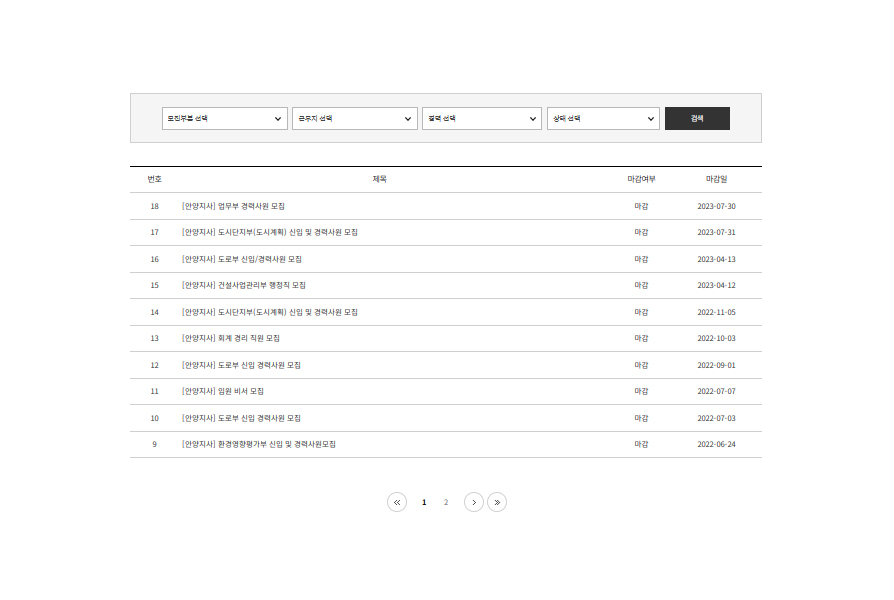
Task: Open post 18 업무부 경력사원 모집
Action: click(x=233, y=206)
